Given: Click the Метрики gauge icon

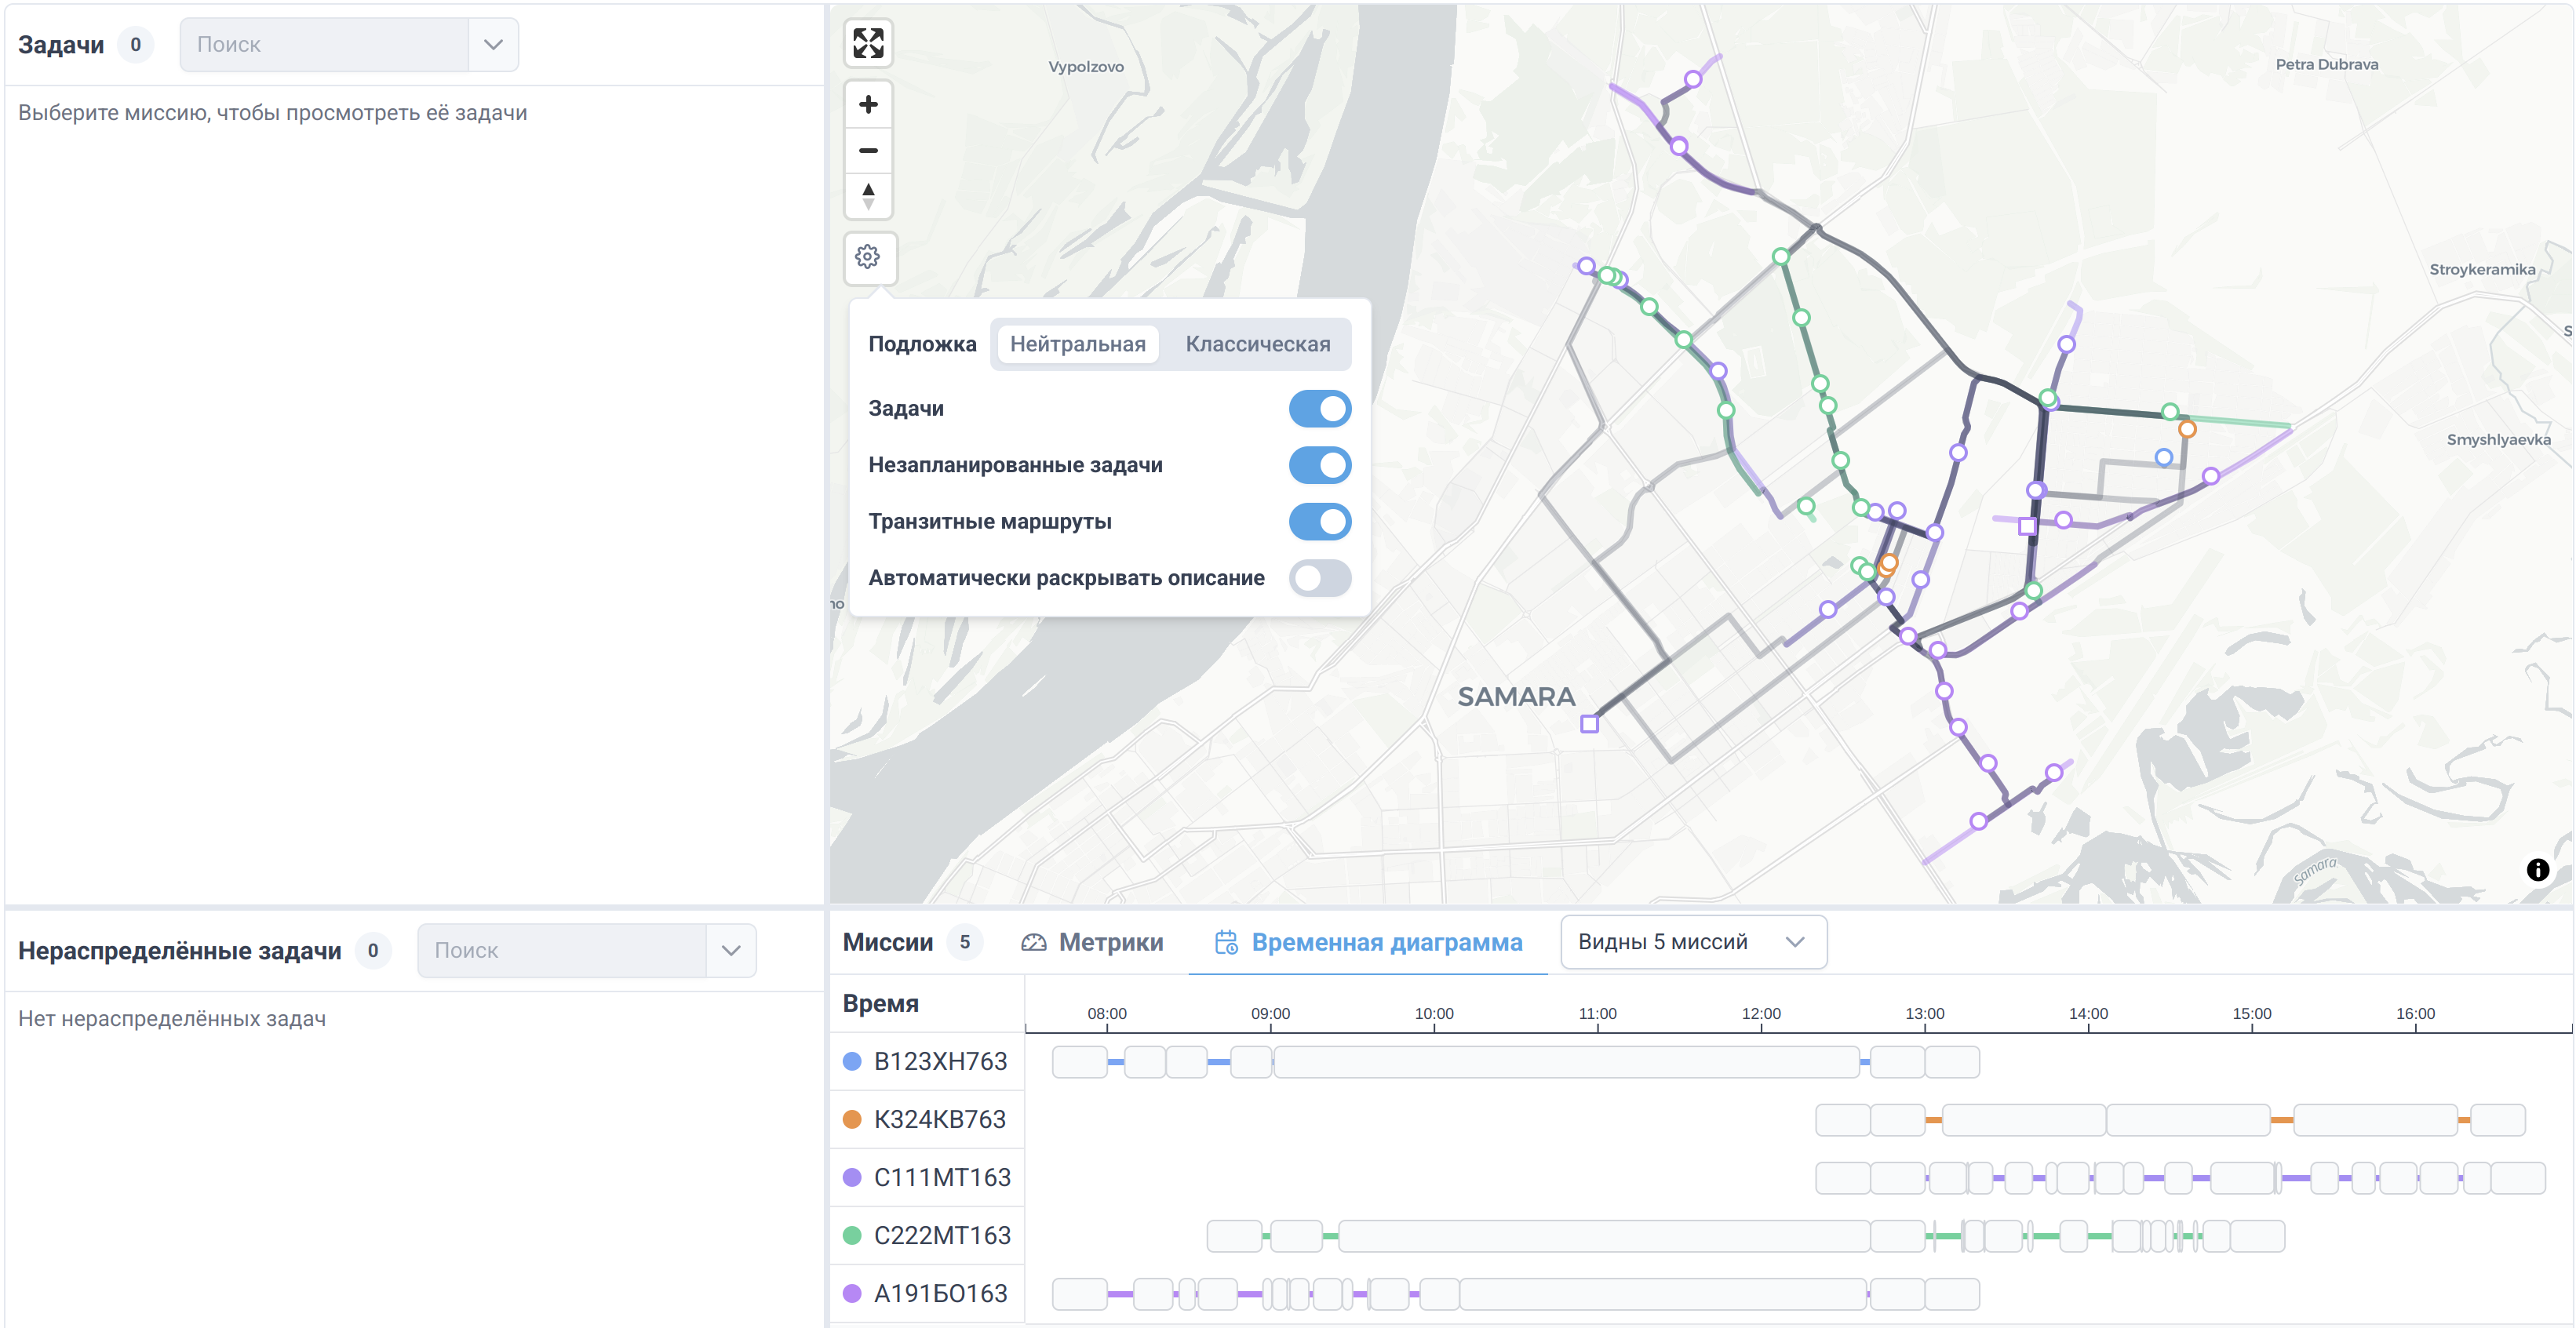Looking at the screenshot, I should pos(1033,942).
